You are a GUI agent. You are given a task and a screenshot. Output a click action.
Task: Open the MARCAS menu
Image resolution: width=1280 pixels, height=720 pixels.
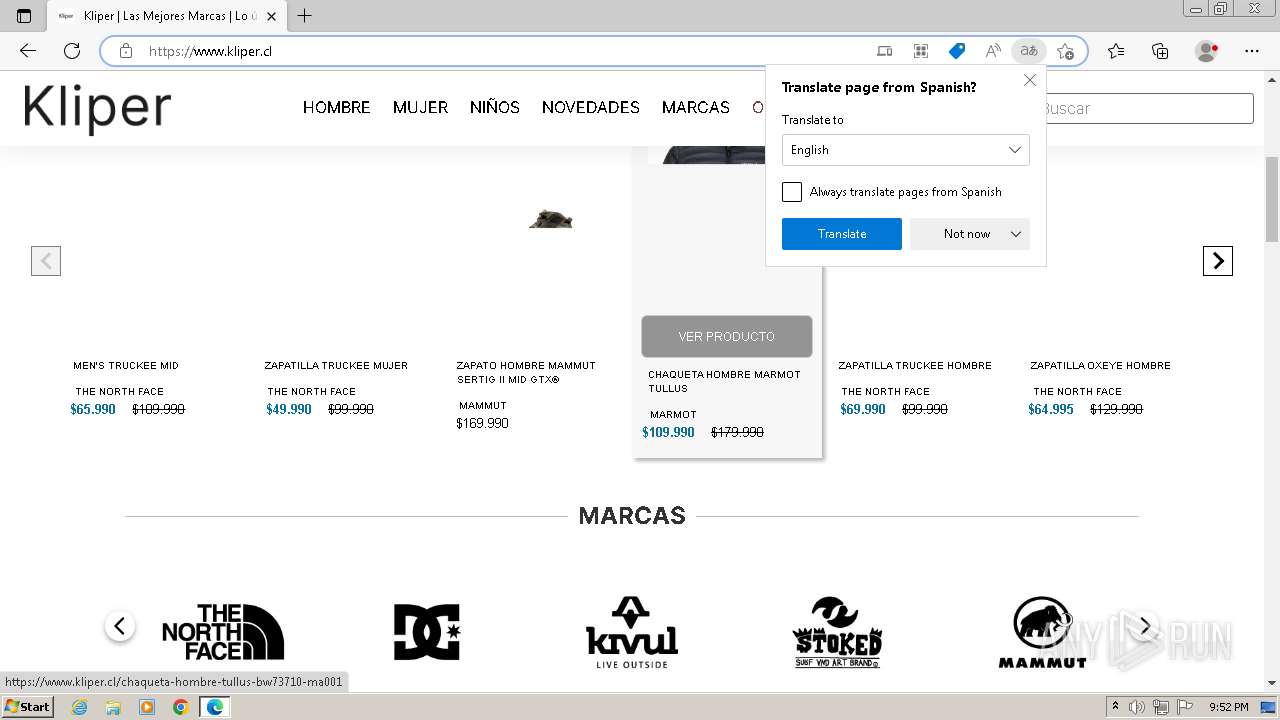pyautogui.click(x=696, y=107)
